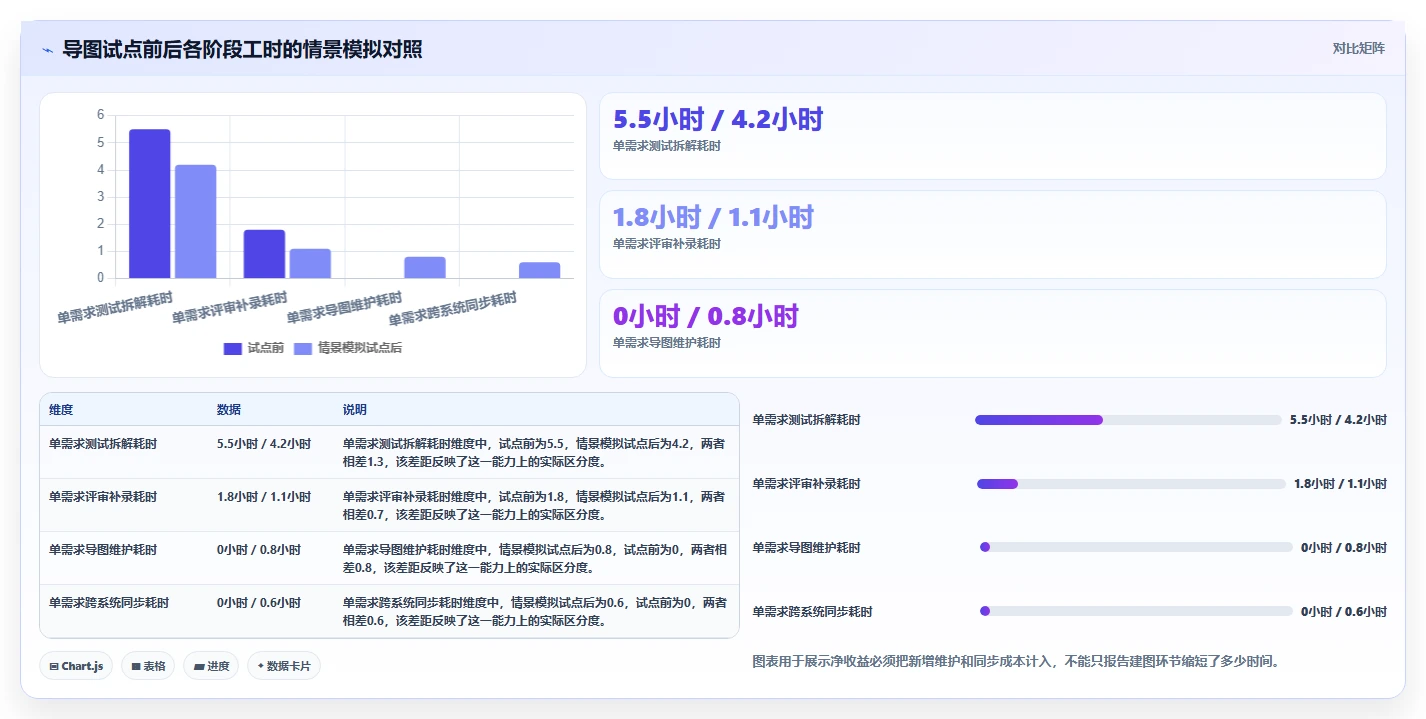1426x719 pixels.
Task: Toggle the 情景模拟试点后 legend swatch
Action: [x=303, y=348]
